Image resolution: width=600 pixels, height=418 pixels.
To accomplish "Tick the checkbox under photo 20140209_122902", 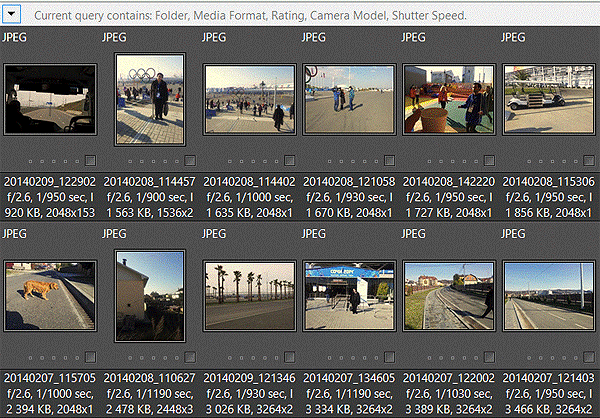I will [x=91, y=160].
